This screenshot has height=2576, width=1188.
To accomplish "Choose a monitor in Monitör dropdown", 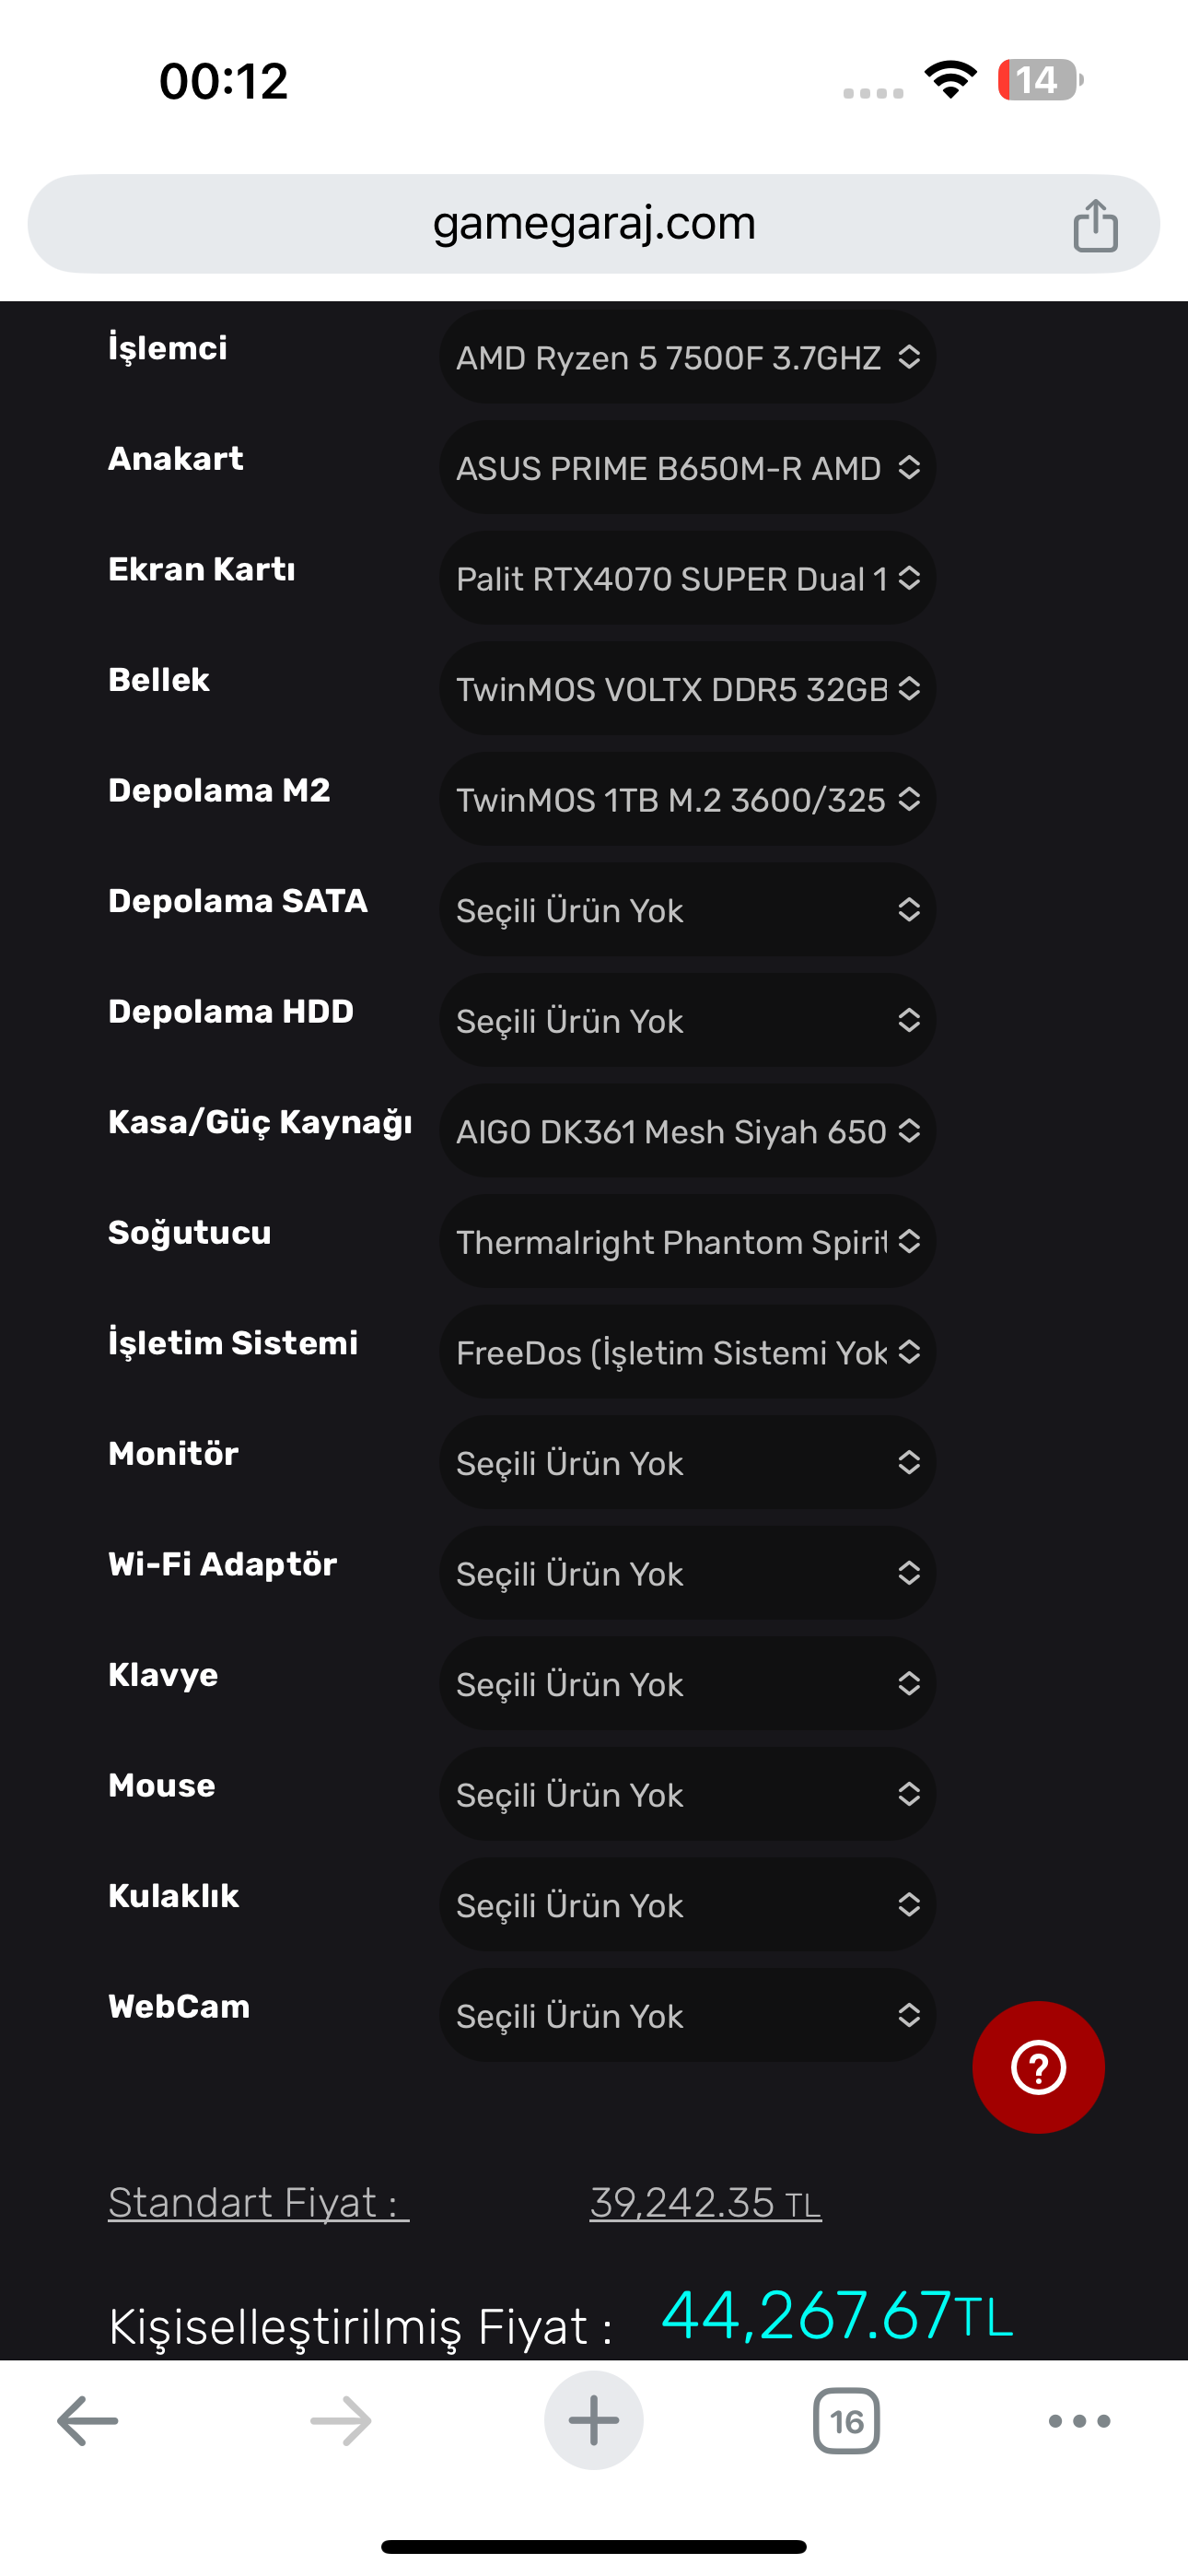I will tap(687, 1463).
